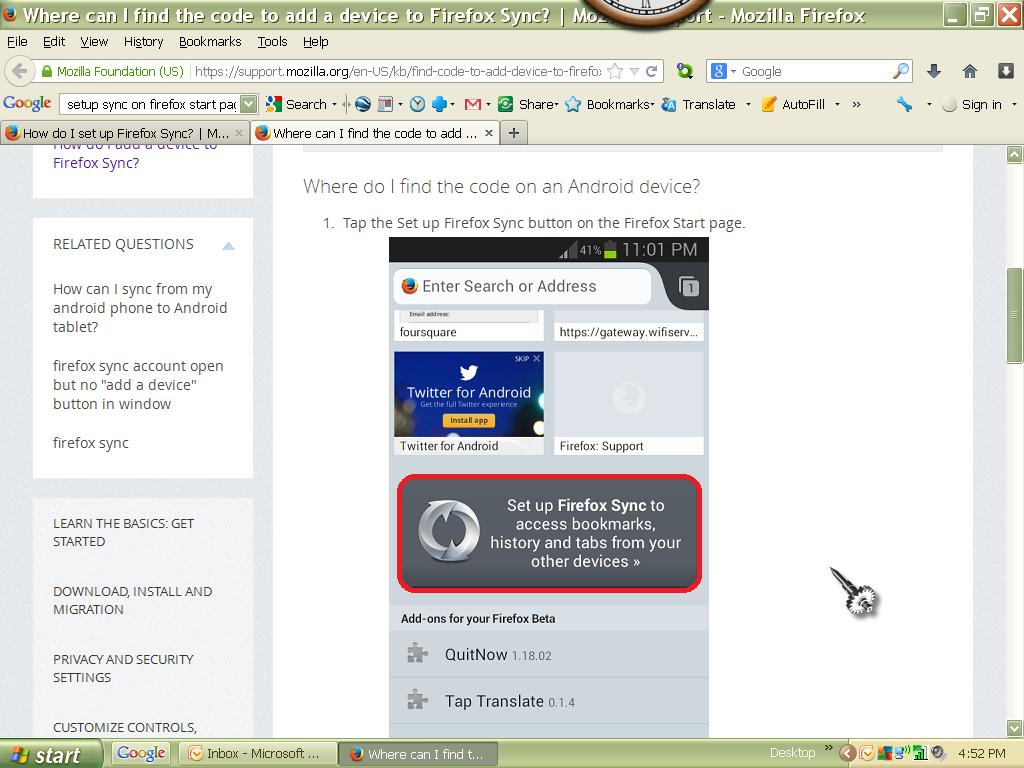
Task: Open the Translate dropdown arrow
Action: [748, 104]
